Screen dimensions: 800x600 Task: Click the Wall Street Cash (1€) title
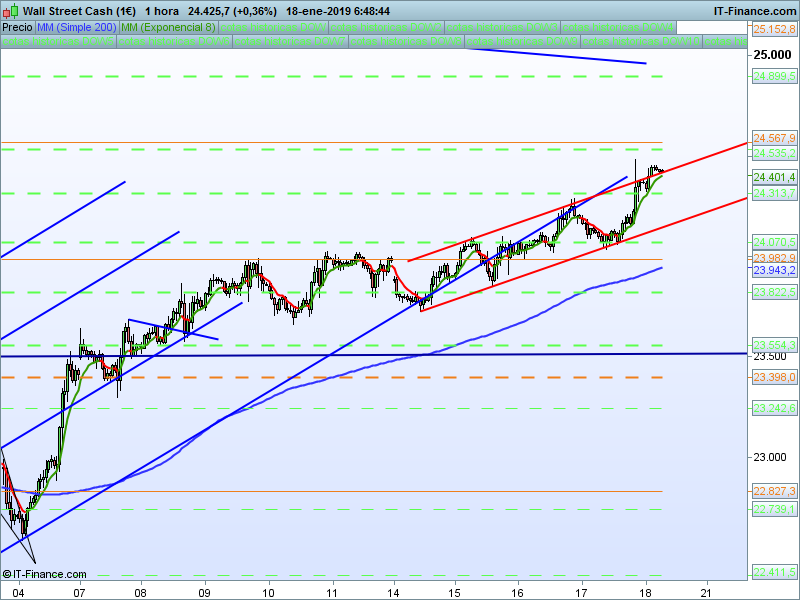coord(79,11)
